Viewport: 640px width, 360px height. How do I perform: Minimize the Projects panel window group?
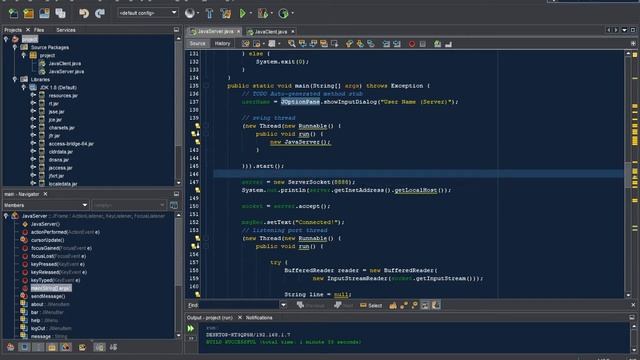176,30
